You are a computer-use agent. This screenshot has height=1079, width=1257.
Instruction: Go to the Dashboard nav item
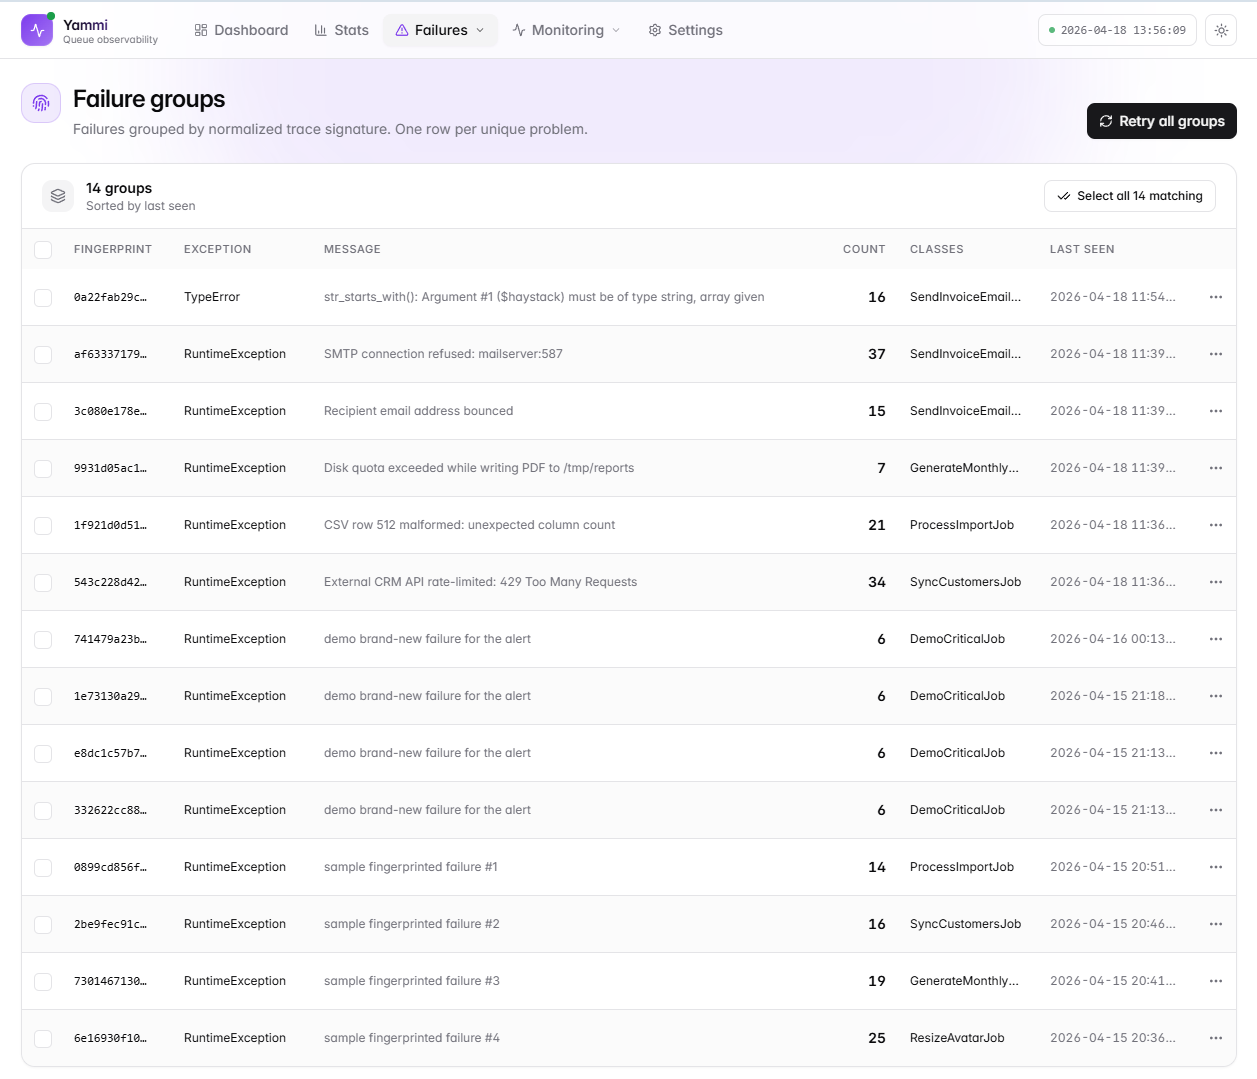(241, 30)
